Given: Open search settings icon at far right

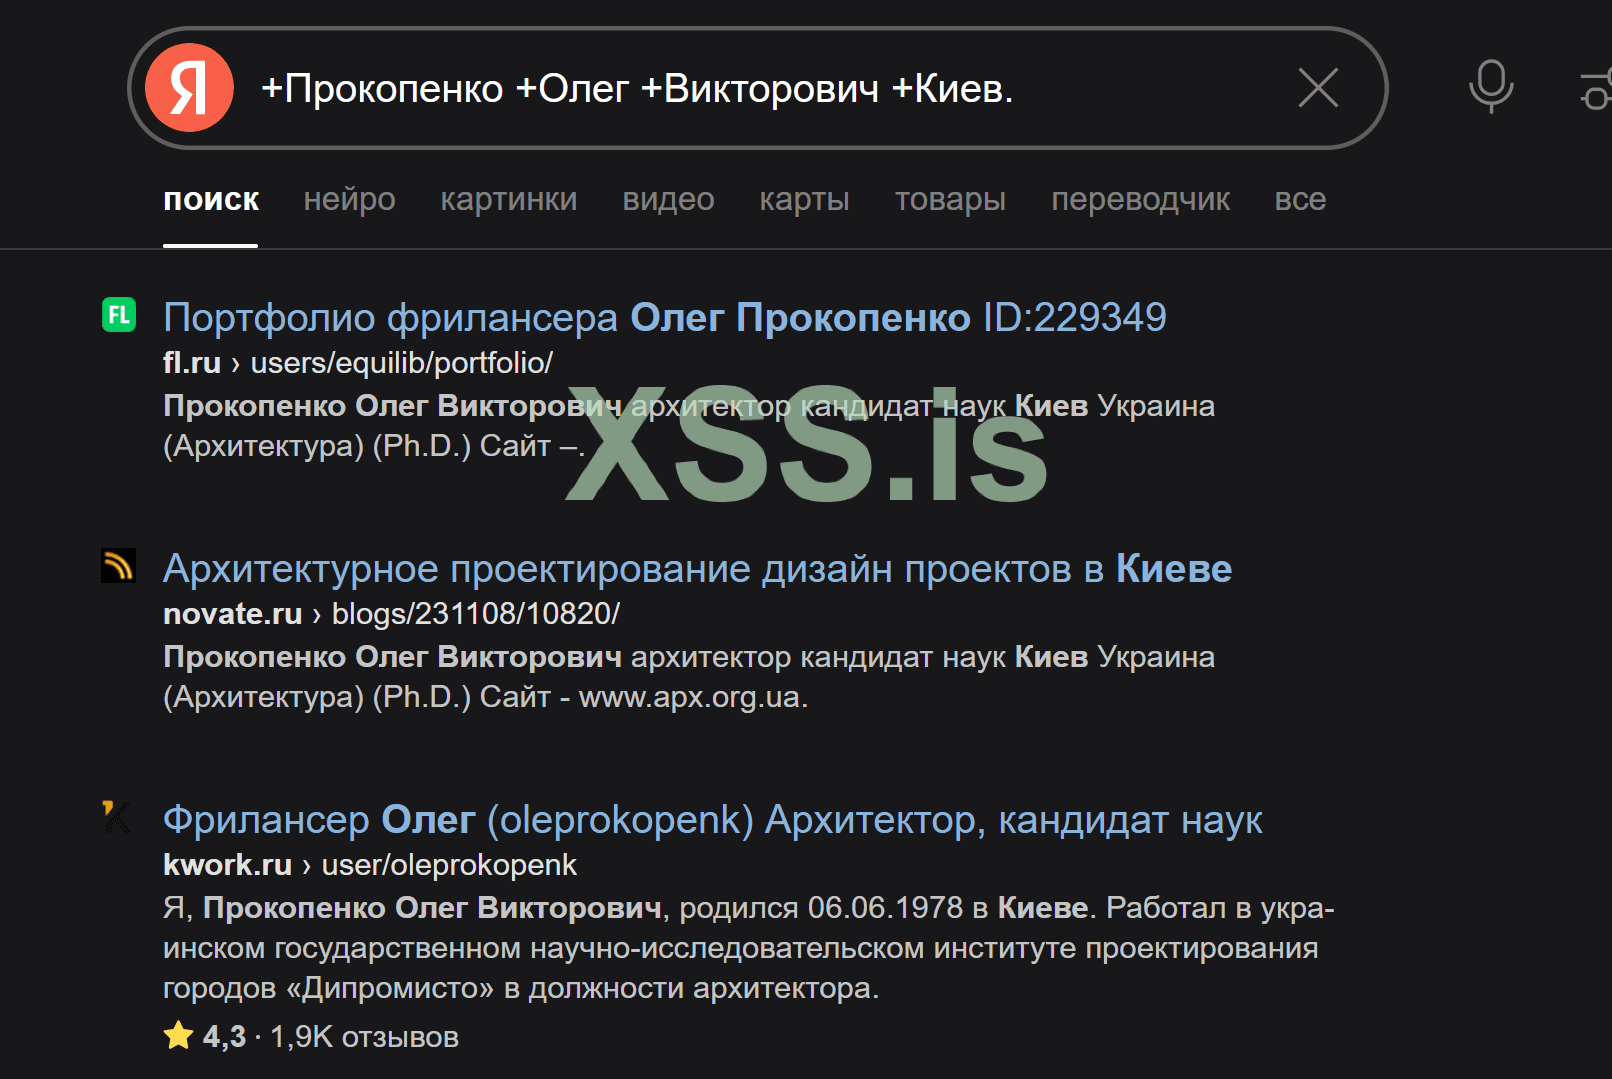Looking at the screenshot, I should coord(1597,90).
